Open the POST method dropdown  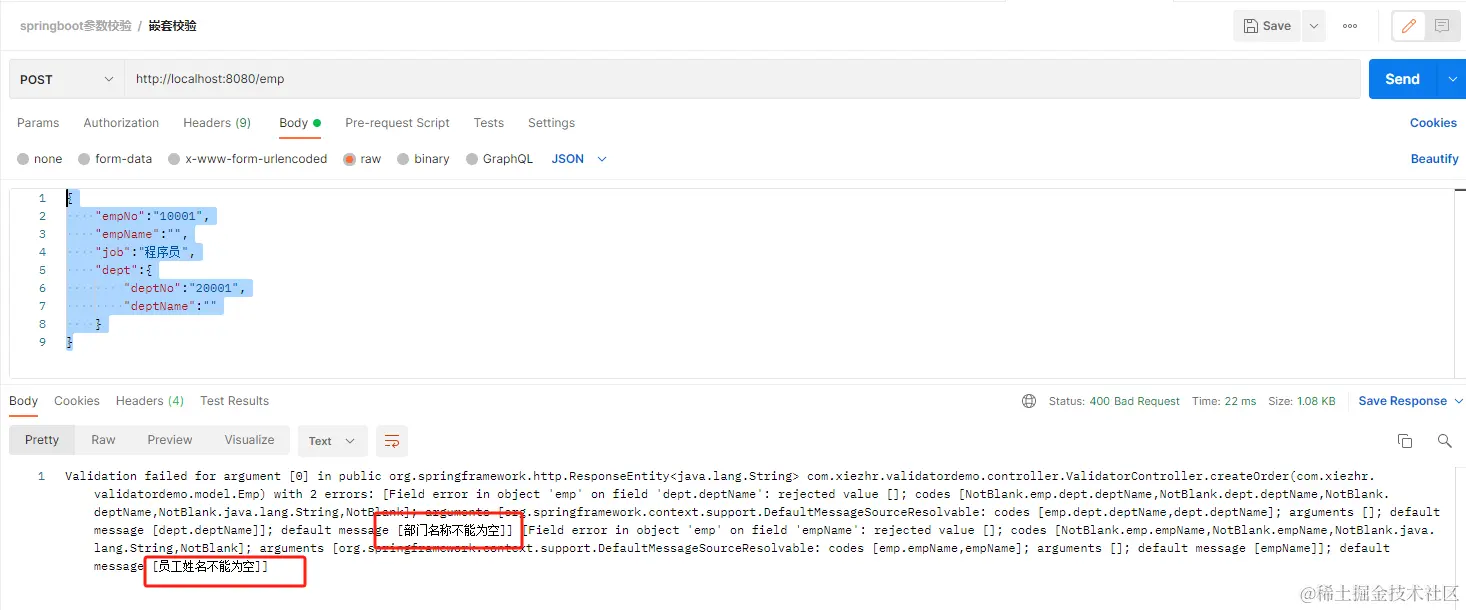[67, 79]
